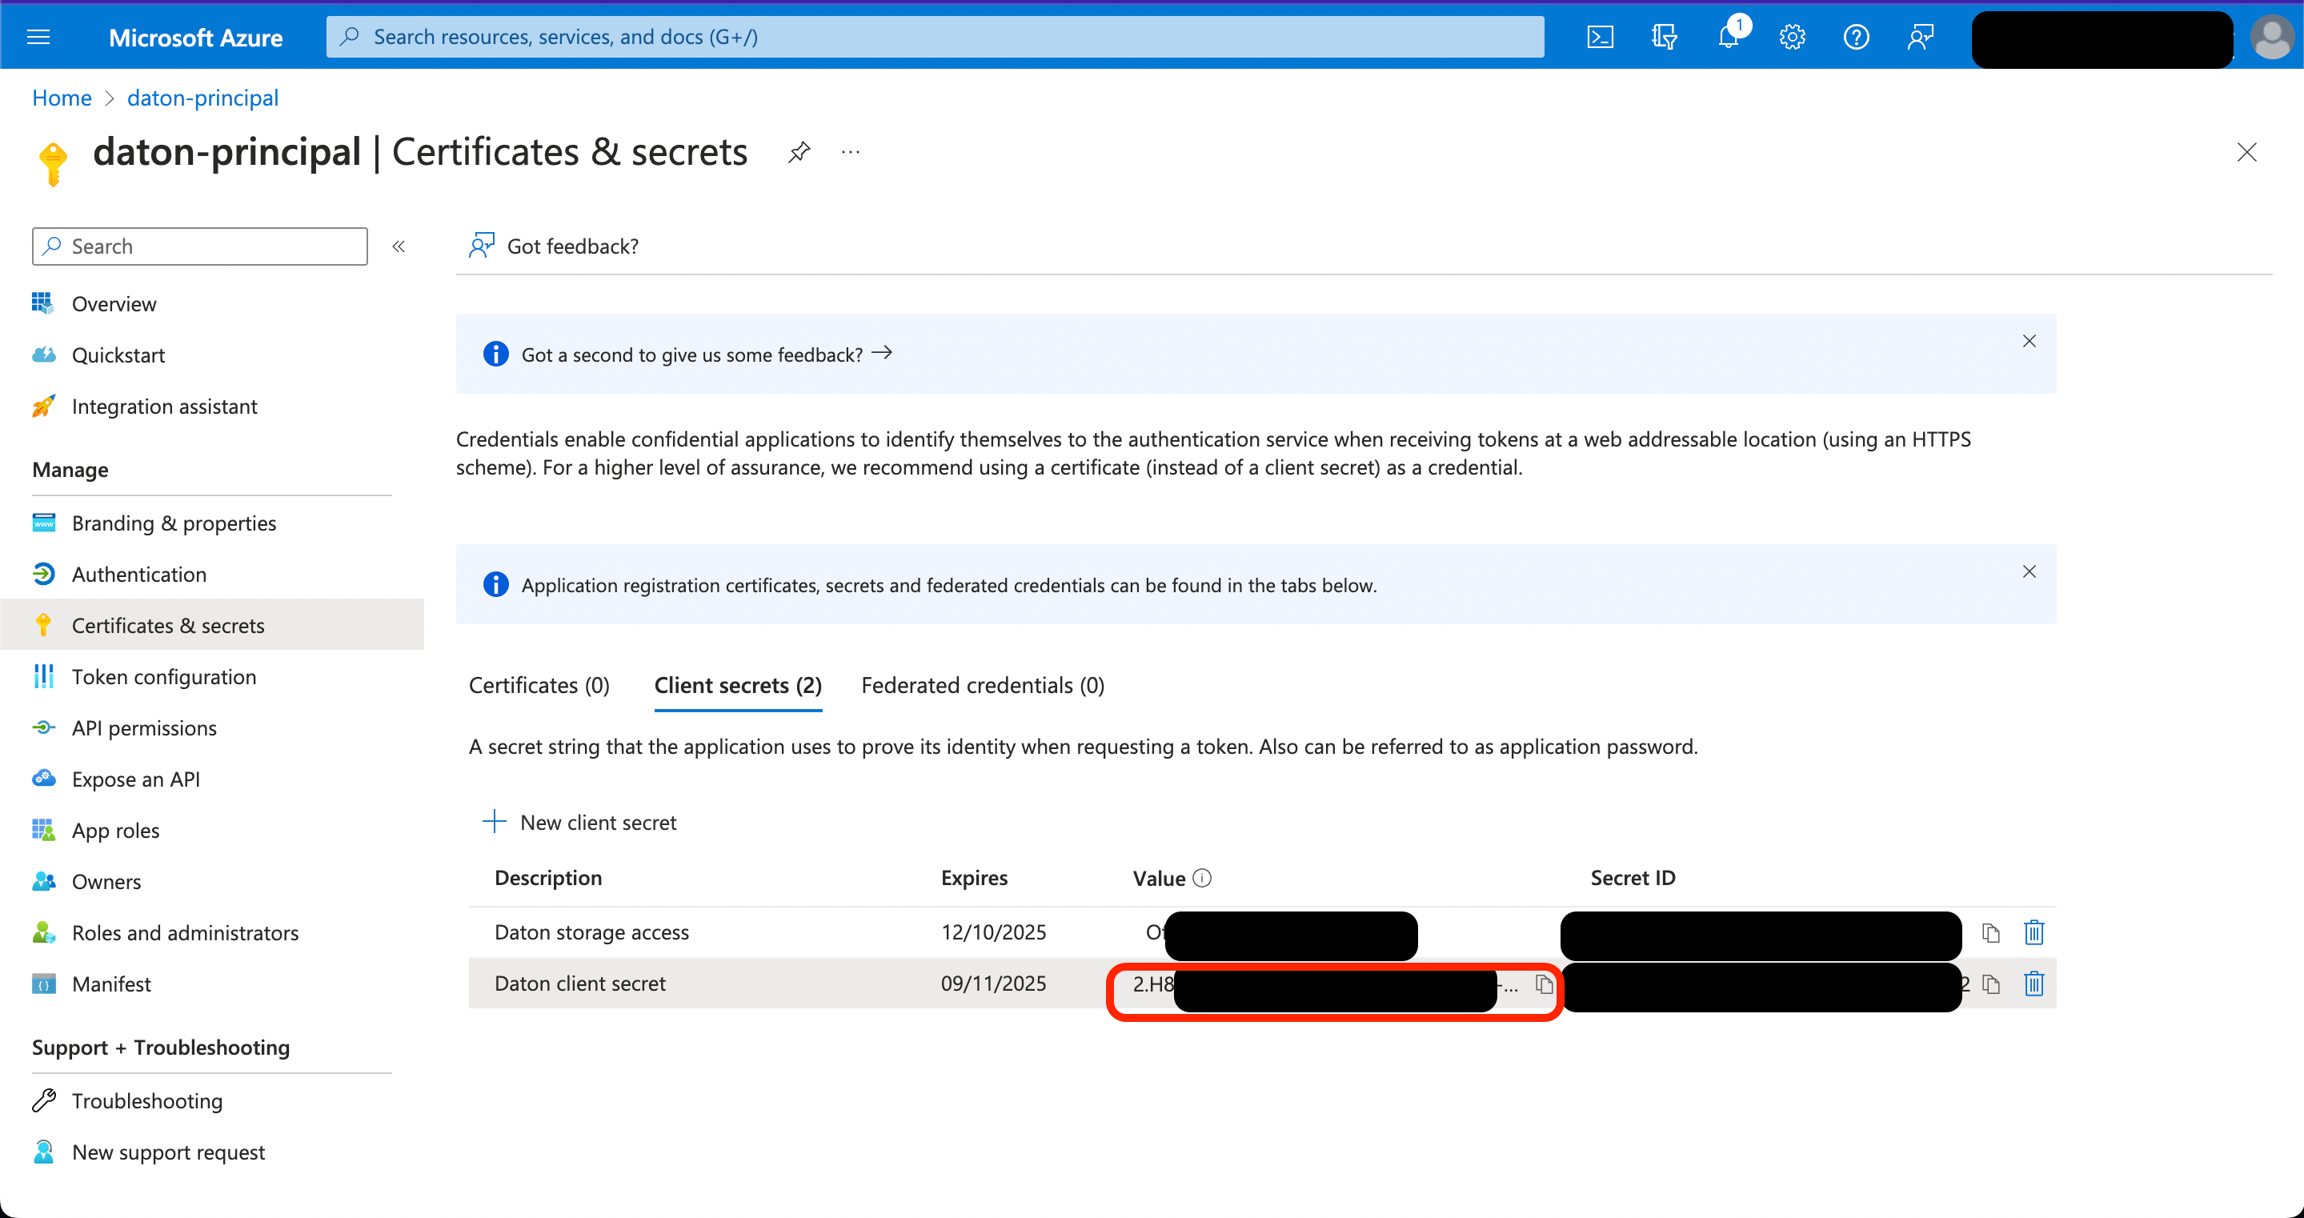This screenshot has width=2304, height=1218.
Task: Open Cloud Shell from the top bar
Action: tap(1600, 37)
